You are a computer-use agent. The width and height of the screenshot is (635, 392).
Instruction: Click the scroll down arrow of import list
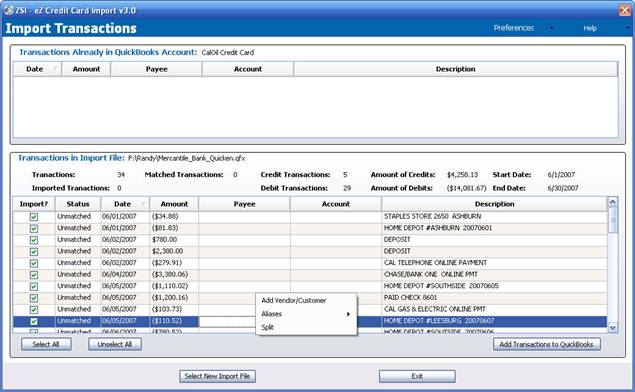click(613, 328)
